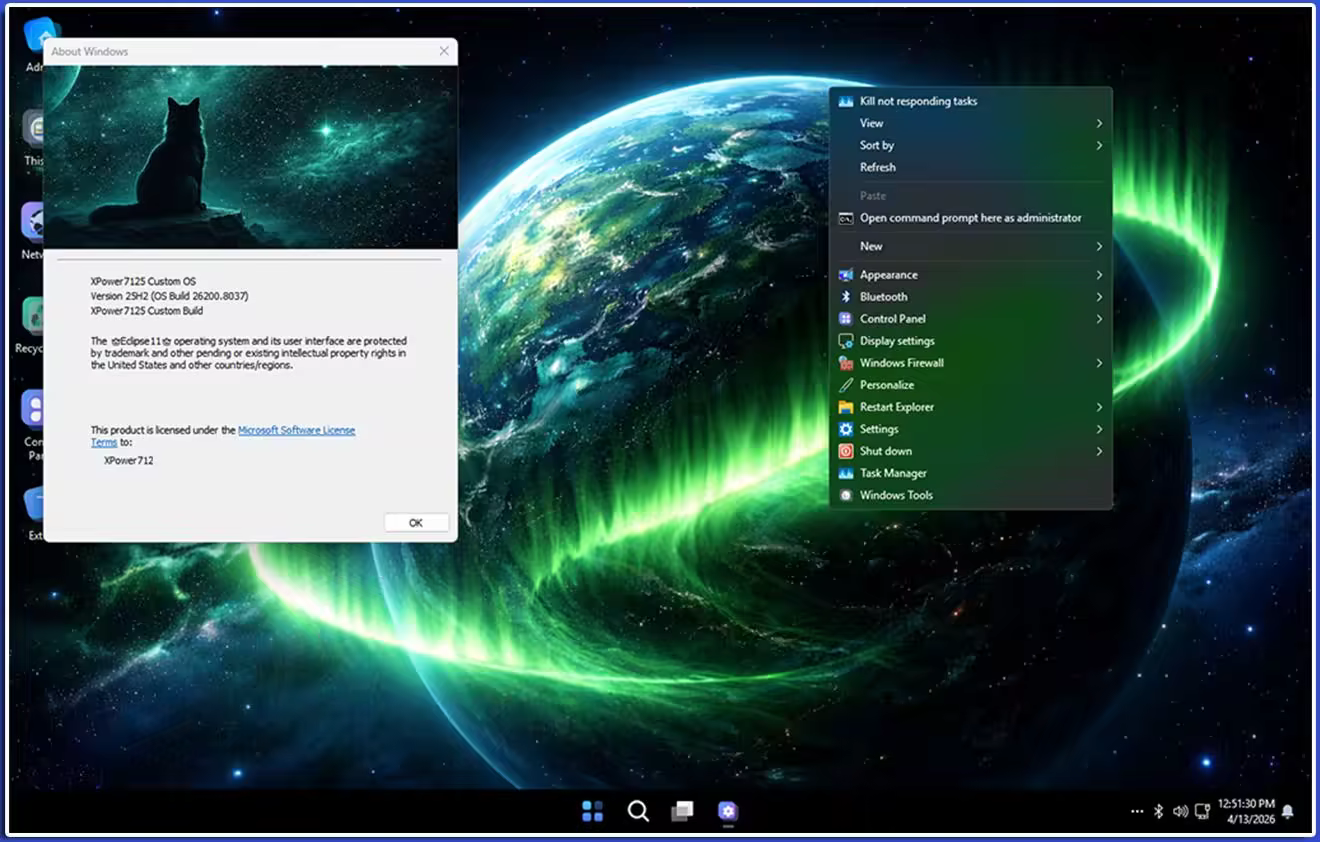
Task: Open the Microsoft Software License Terms link
Action: [x=296, y=430]
